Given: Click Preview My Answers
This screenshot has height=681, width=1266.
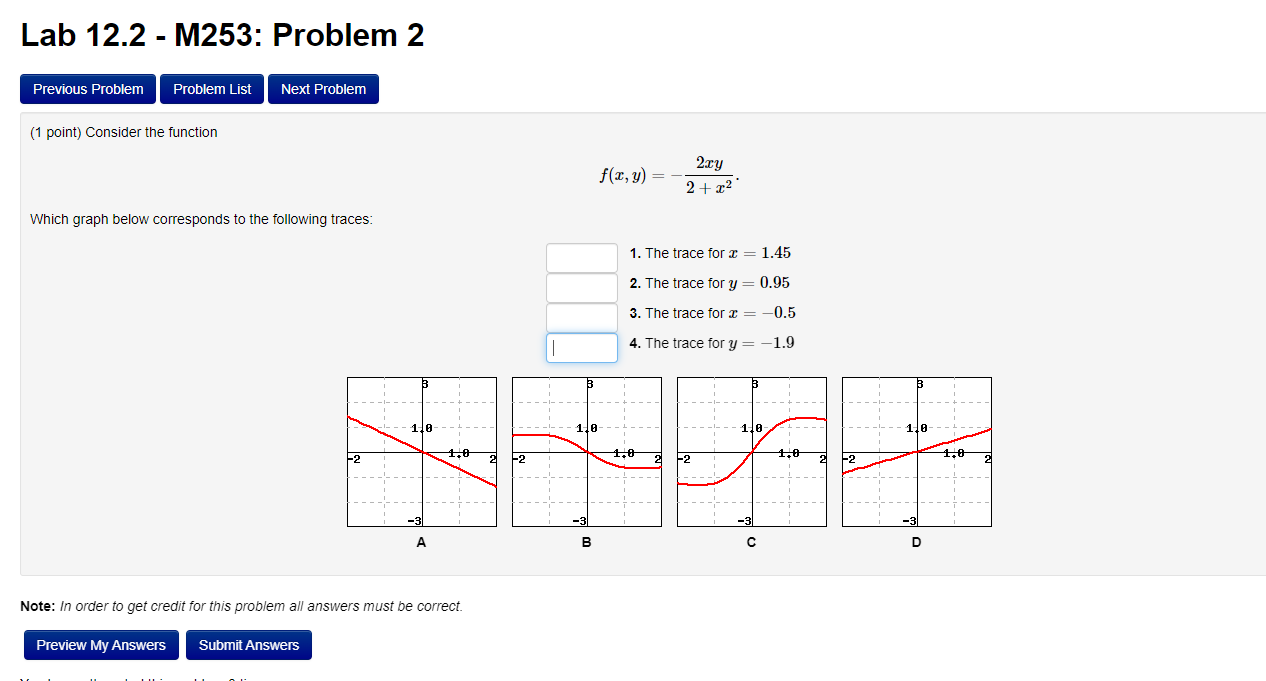Looking at the screenshot, I should tap(100, 645).
